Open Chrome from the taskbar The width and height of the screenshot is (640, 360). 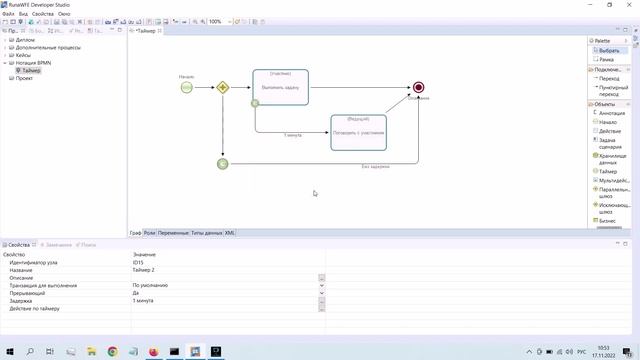pyautogui.click(x=112, y=351)
